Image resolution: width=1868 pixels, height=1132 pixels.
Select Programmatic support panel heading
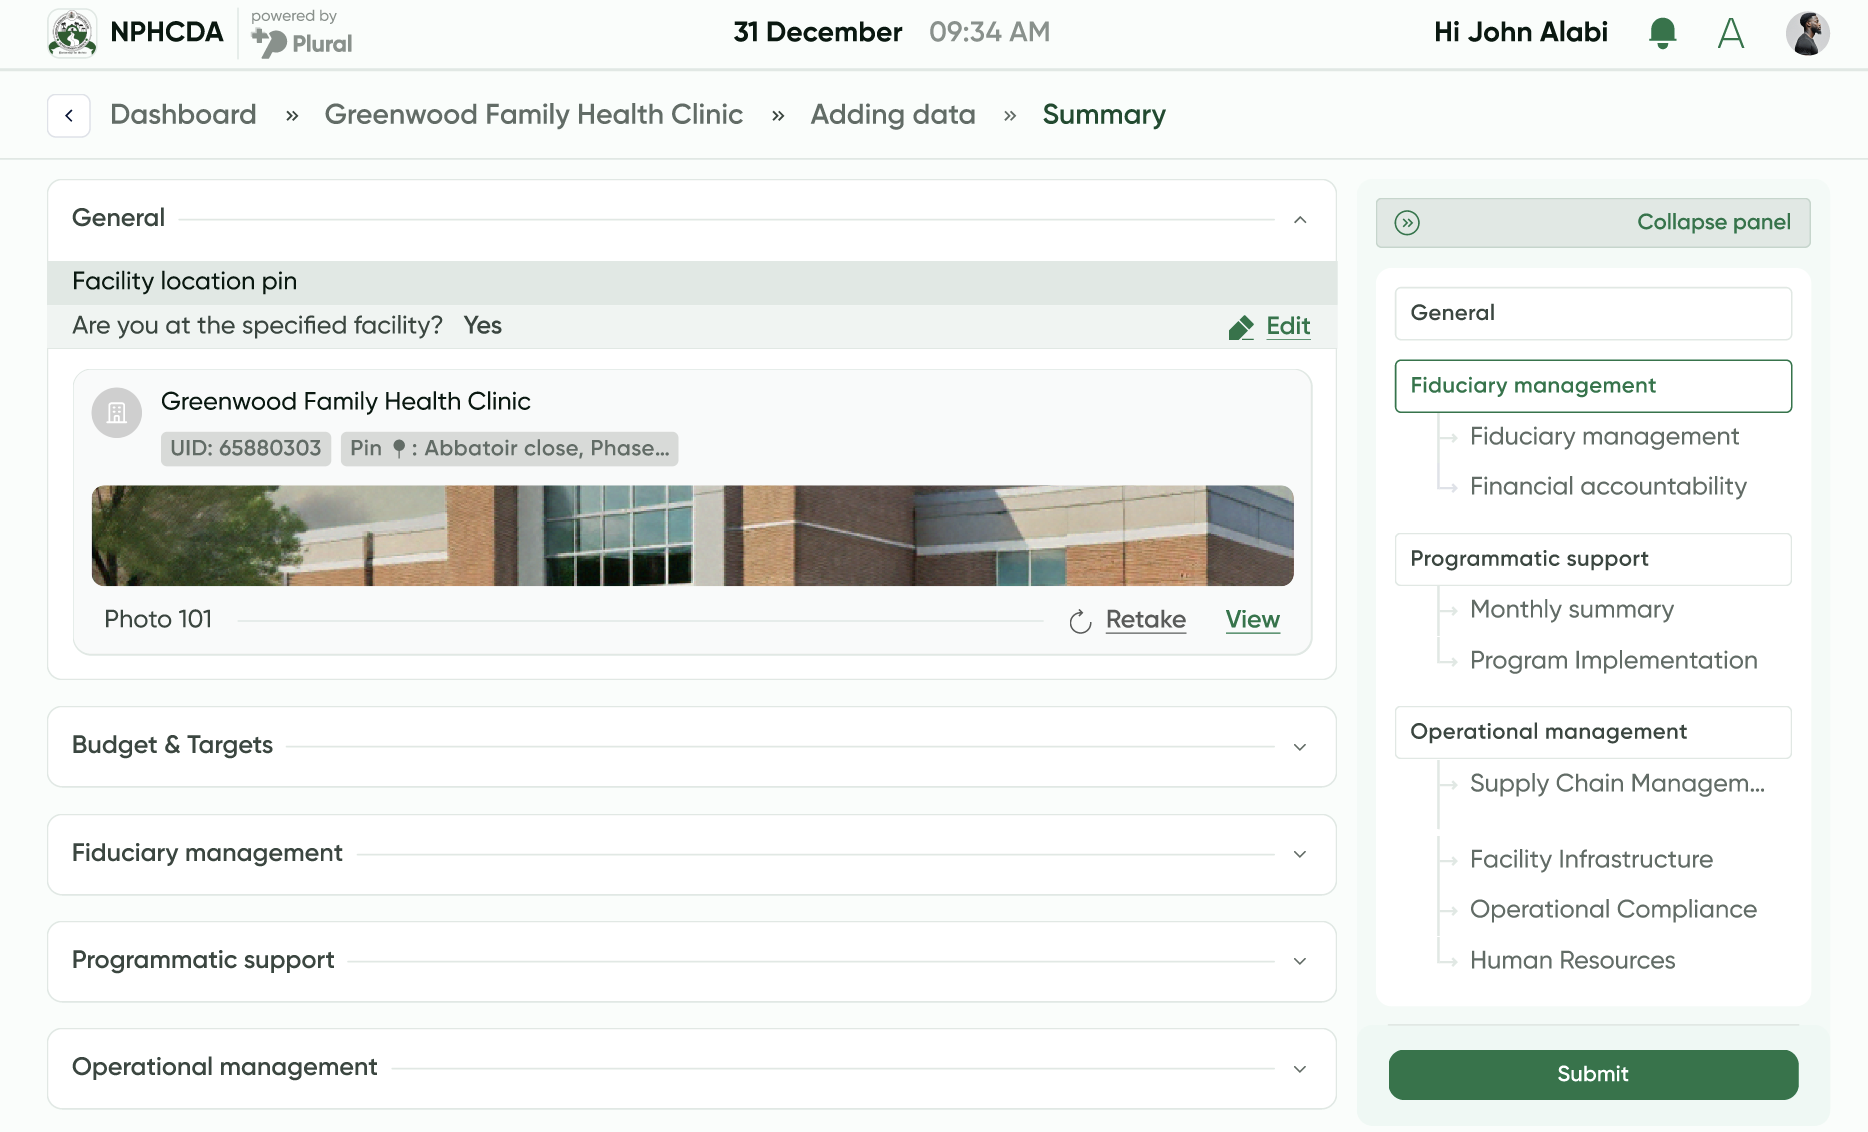pos(1593,559)
